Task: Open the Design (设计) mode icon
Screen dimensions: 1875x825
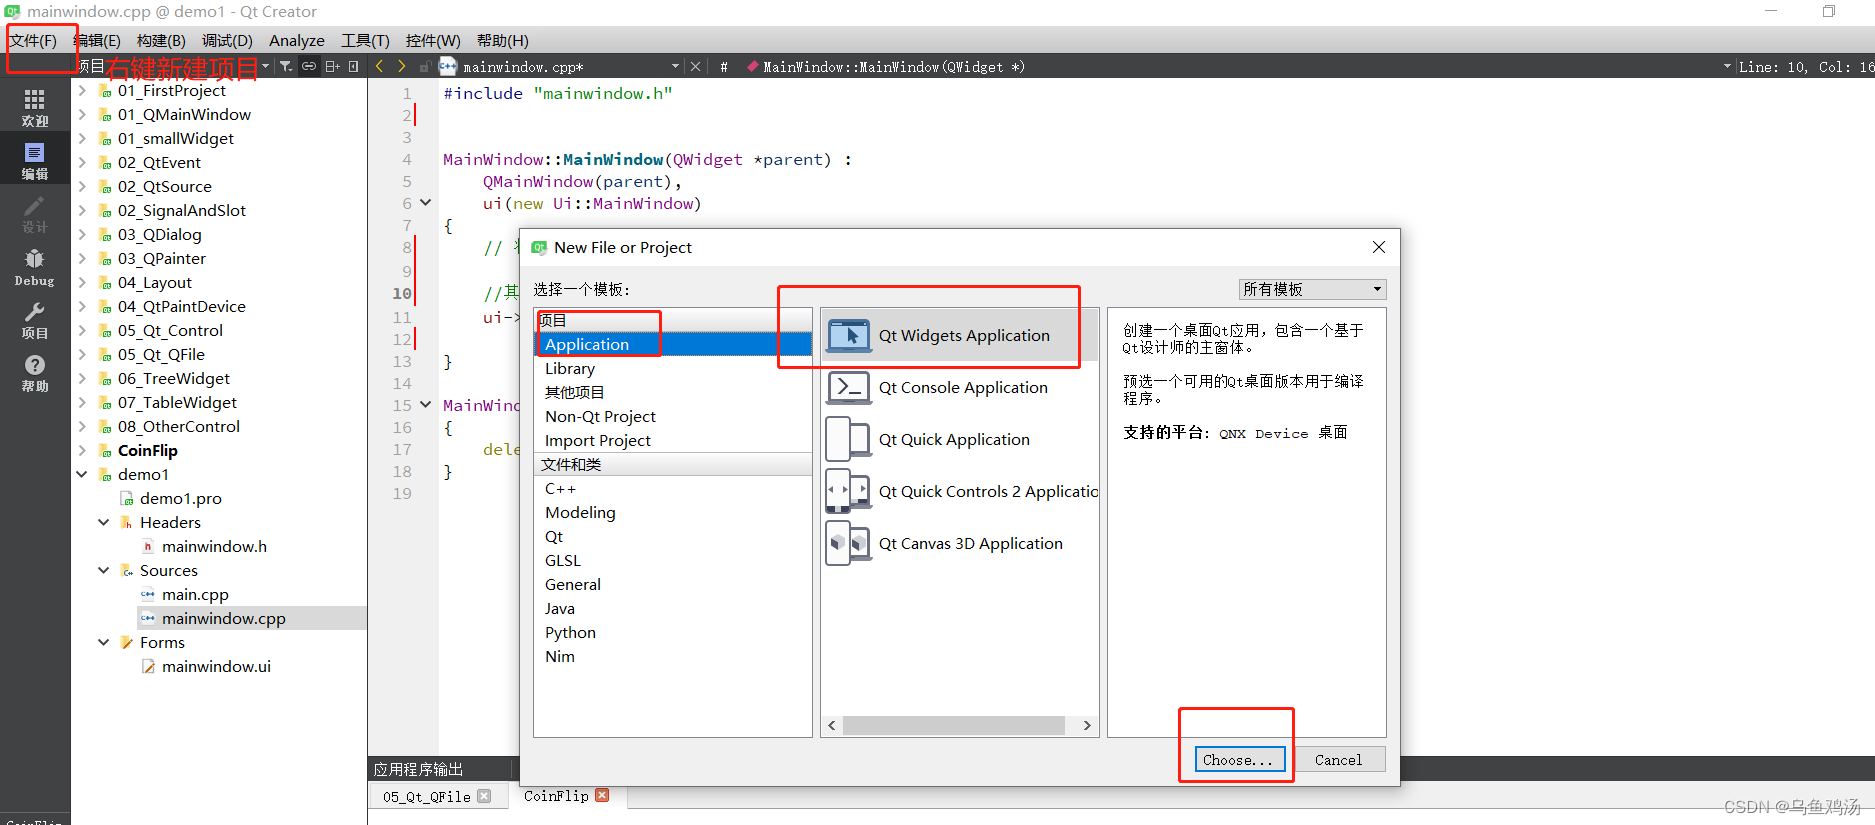Action: click(x=35, y=213)
